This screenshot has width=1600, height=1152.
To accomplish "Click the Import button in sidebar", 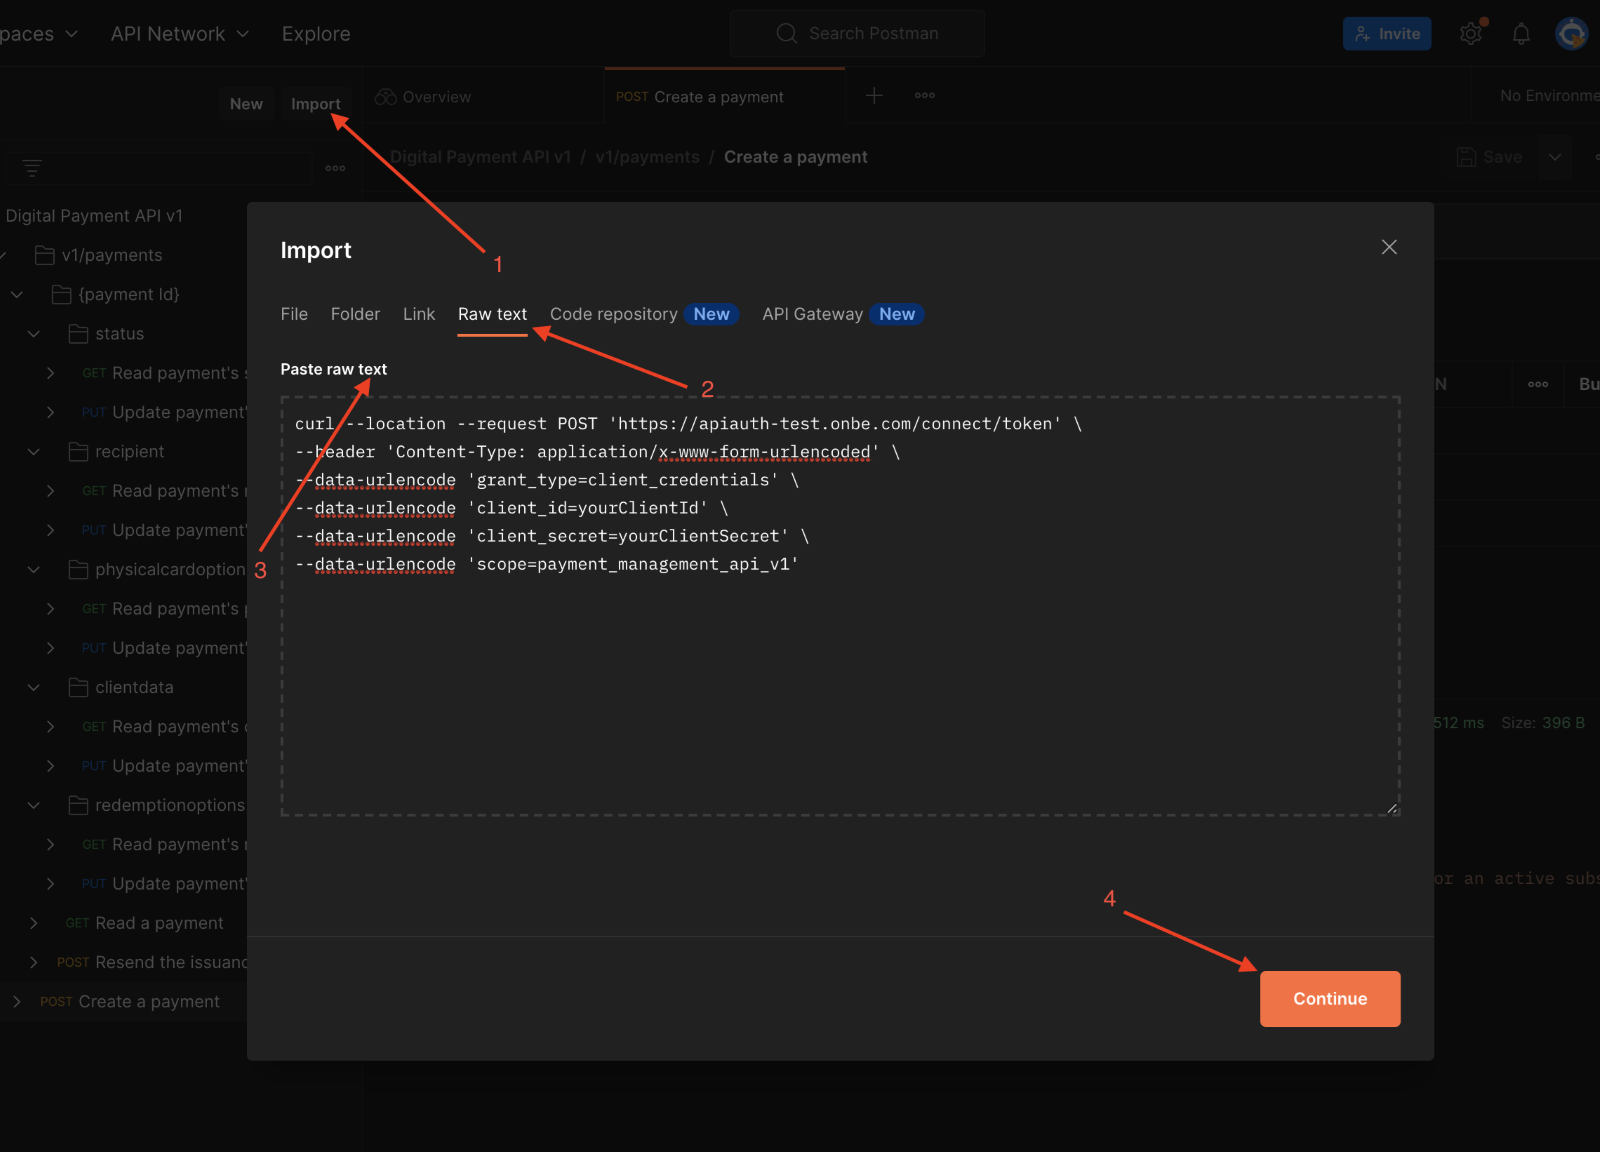I will 316,104.
